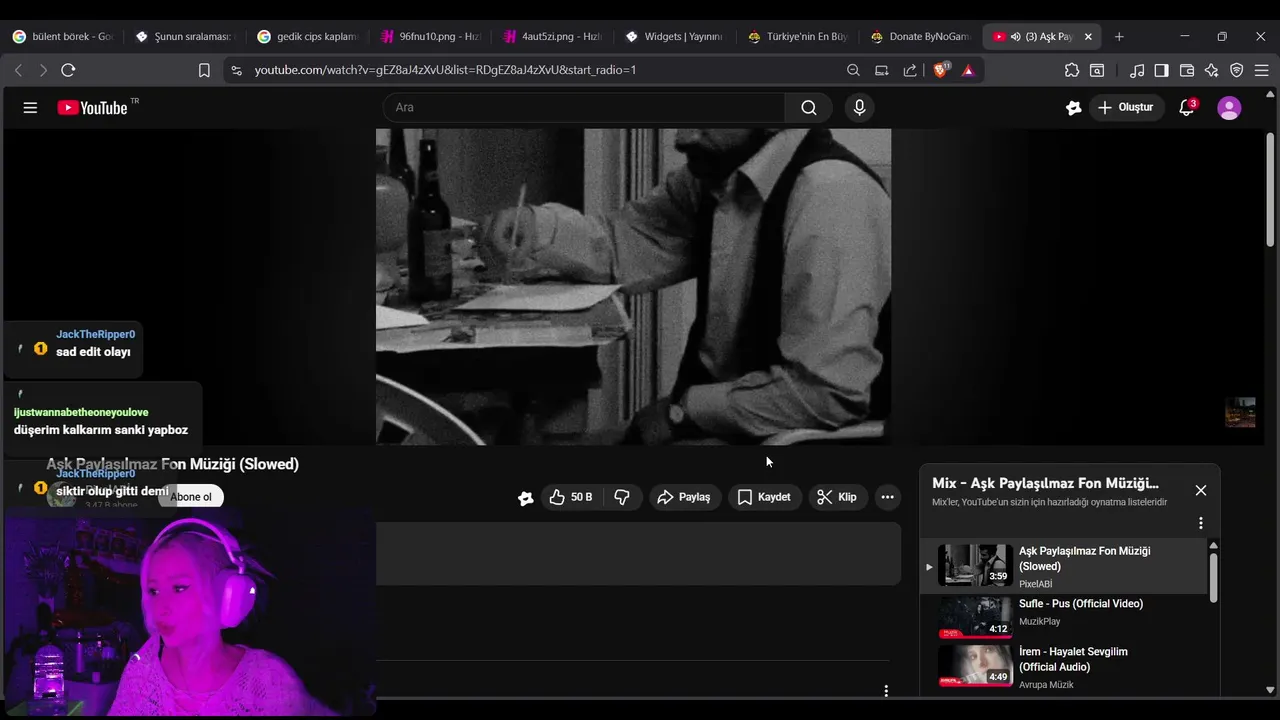The height and width of the screenshot is (720, 1280).
Task: Switch to Türkiye'nin En Büy tab
Action: (x=797, y=36)
